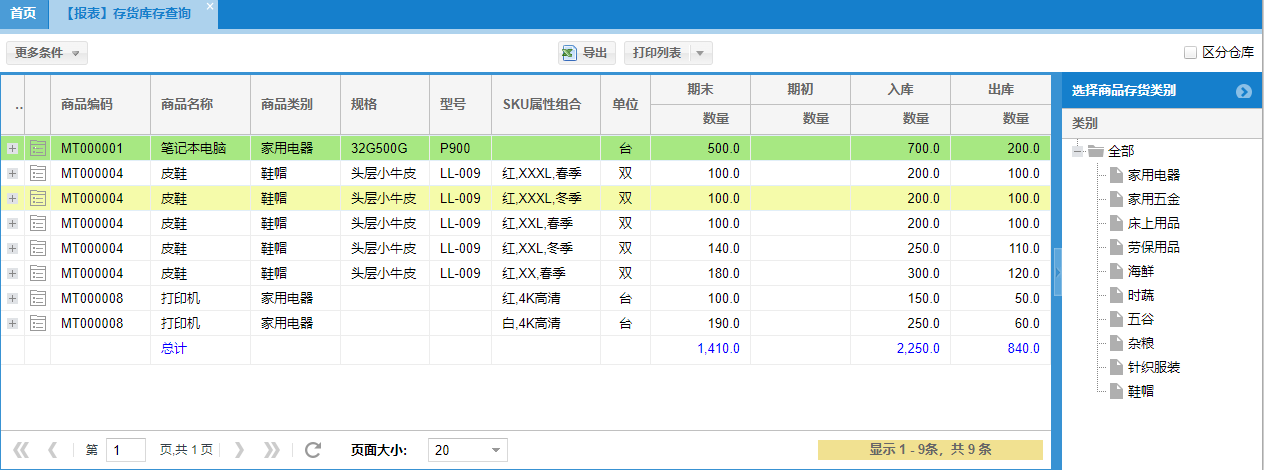This screenshot has width=1264, height=470.
Task: Go to the next page arrow
Action: click(239, 450)
